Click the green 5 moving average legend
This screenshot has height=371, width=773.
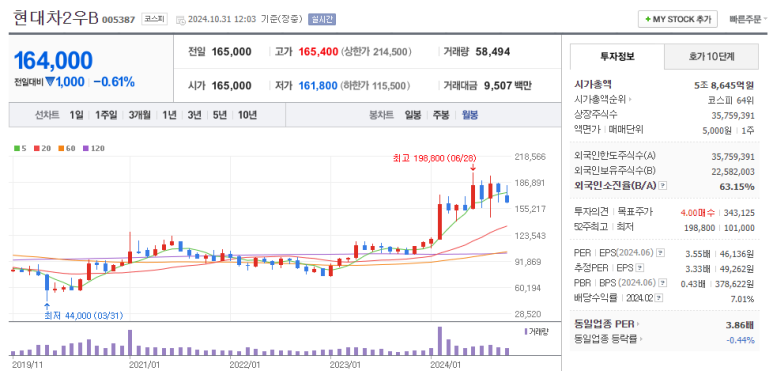click(20, 148)
